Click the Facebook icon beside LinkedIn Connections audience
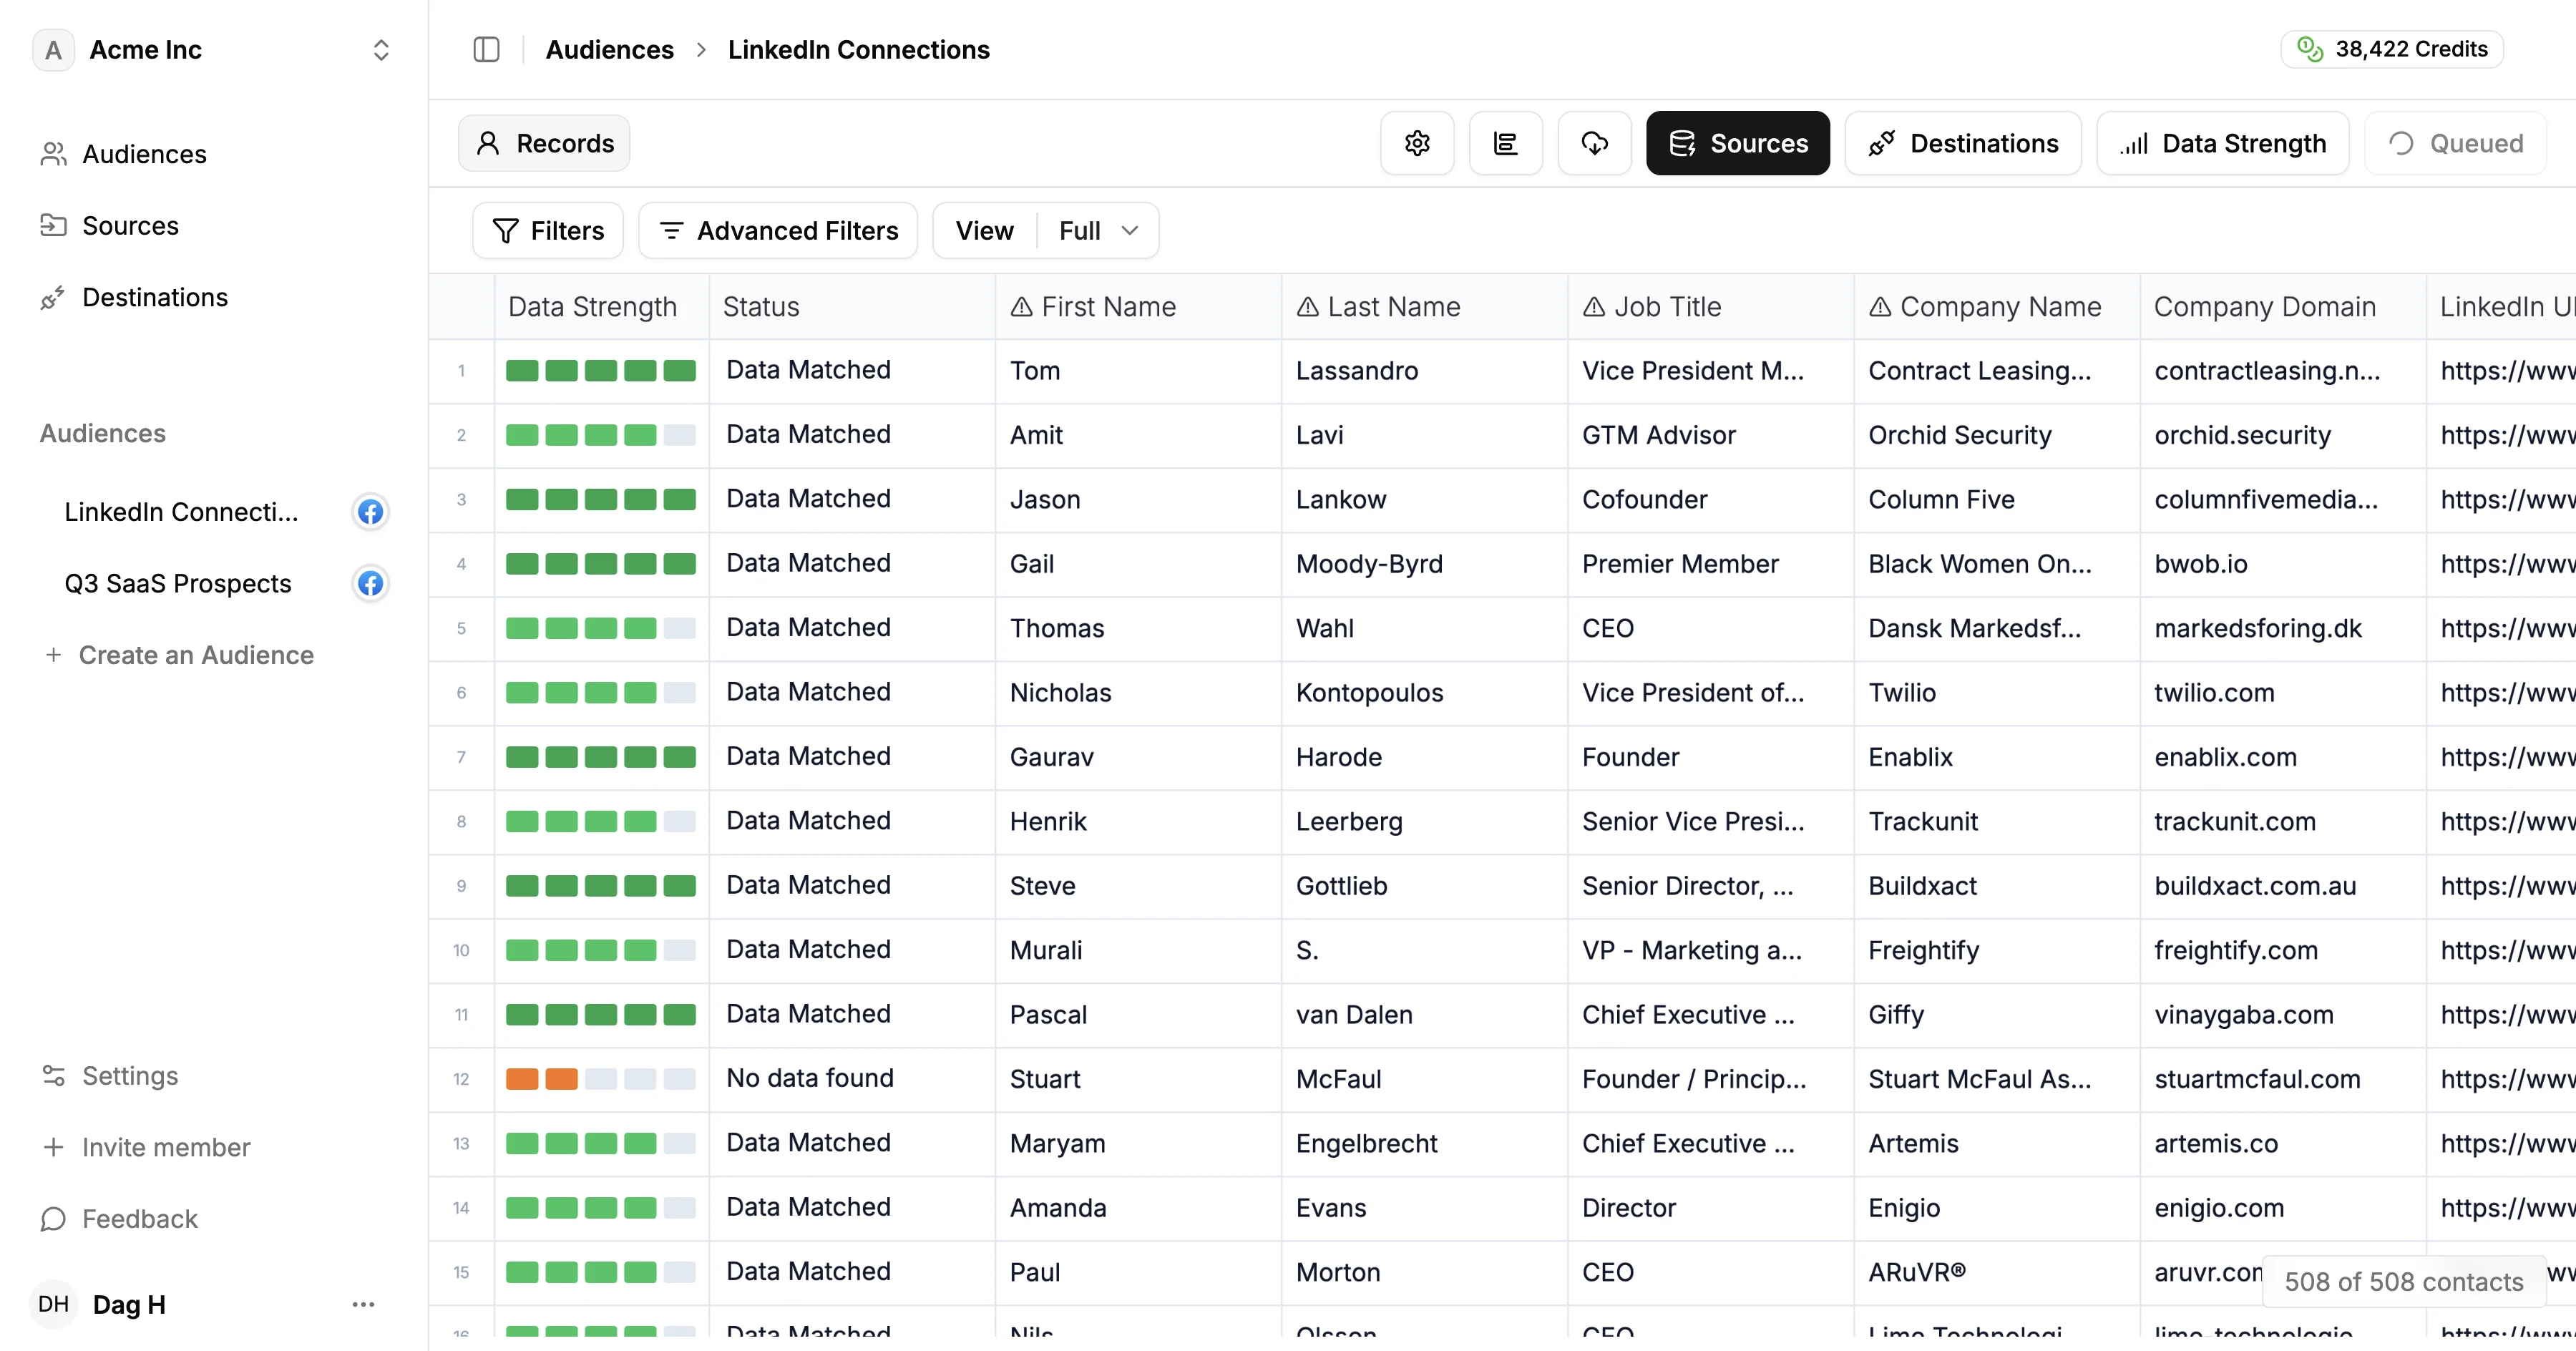Image resolution: width=2576 pixels, height=1351 pixels. [370, 512]
